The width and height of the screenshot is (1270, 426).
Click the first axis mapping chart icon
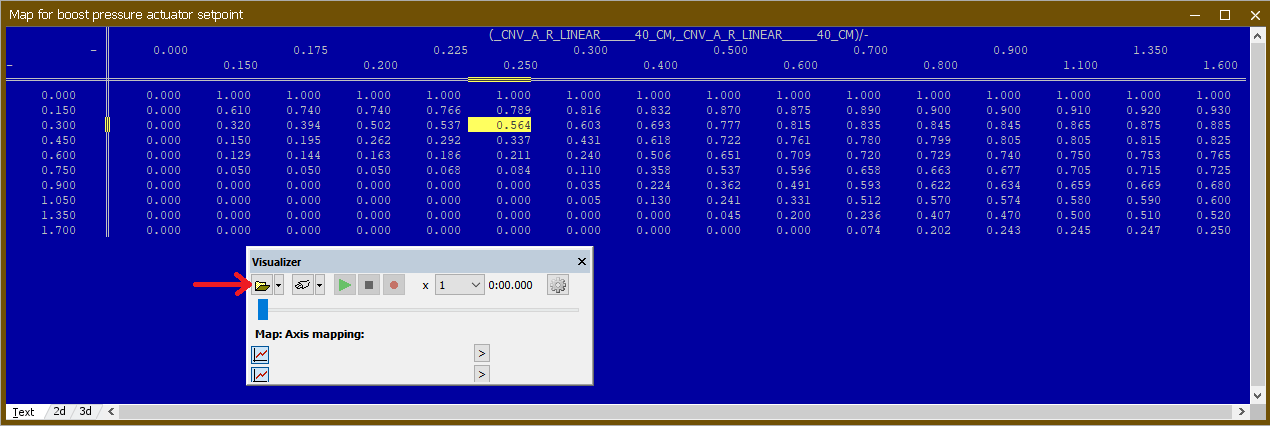click(x=260, y=354)
